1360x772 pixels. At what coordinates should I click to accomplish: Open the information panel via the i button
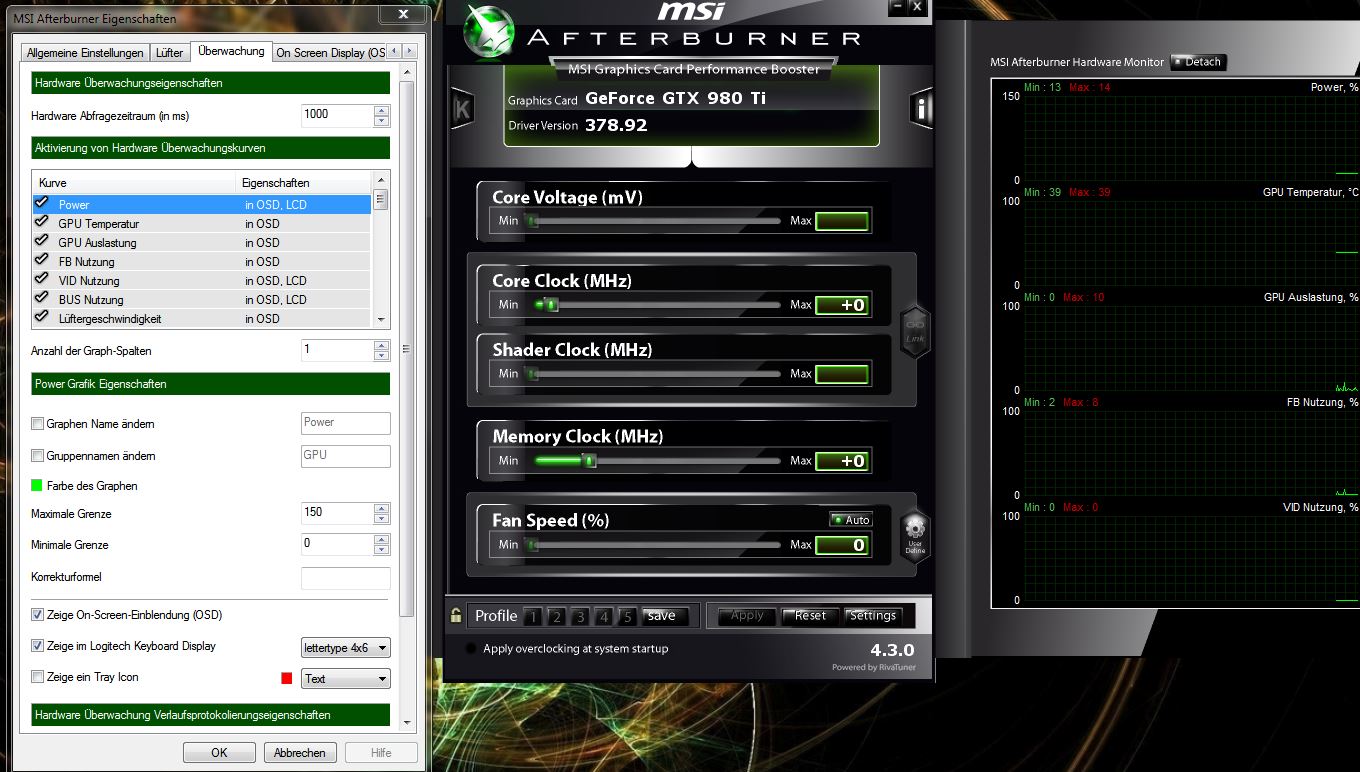pos(921,109)
